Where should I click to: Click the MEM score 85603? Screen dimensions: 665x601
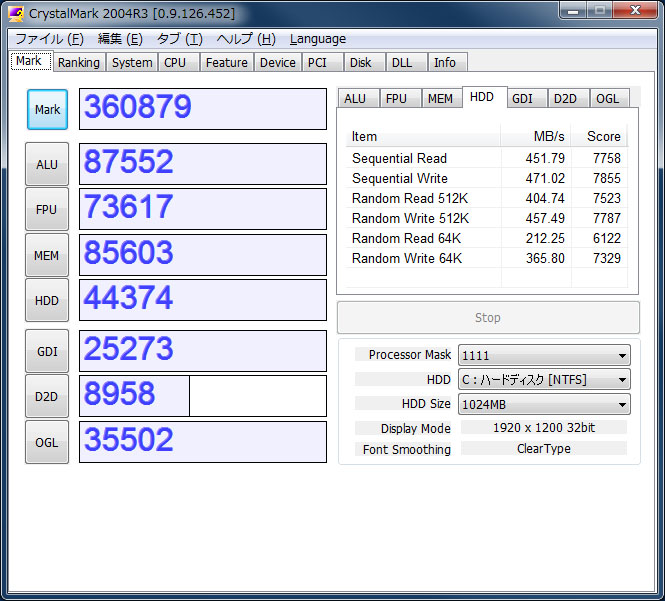[203, 255]
